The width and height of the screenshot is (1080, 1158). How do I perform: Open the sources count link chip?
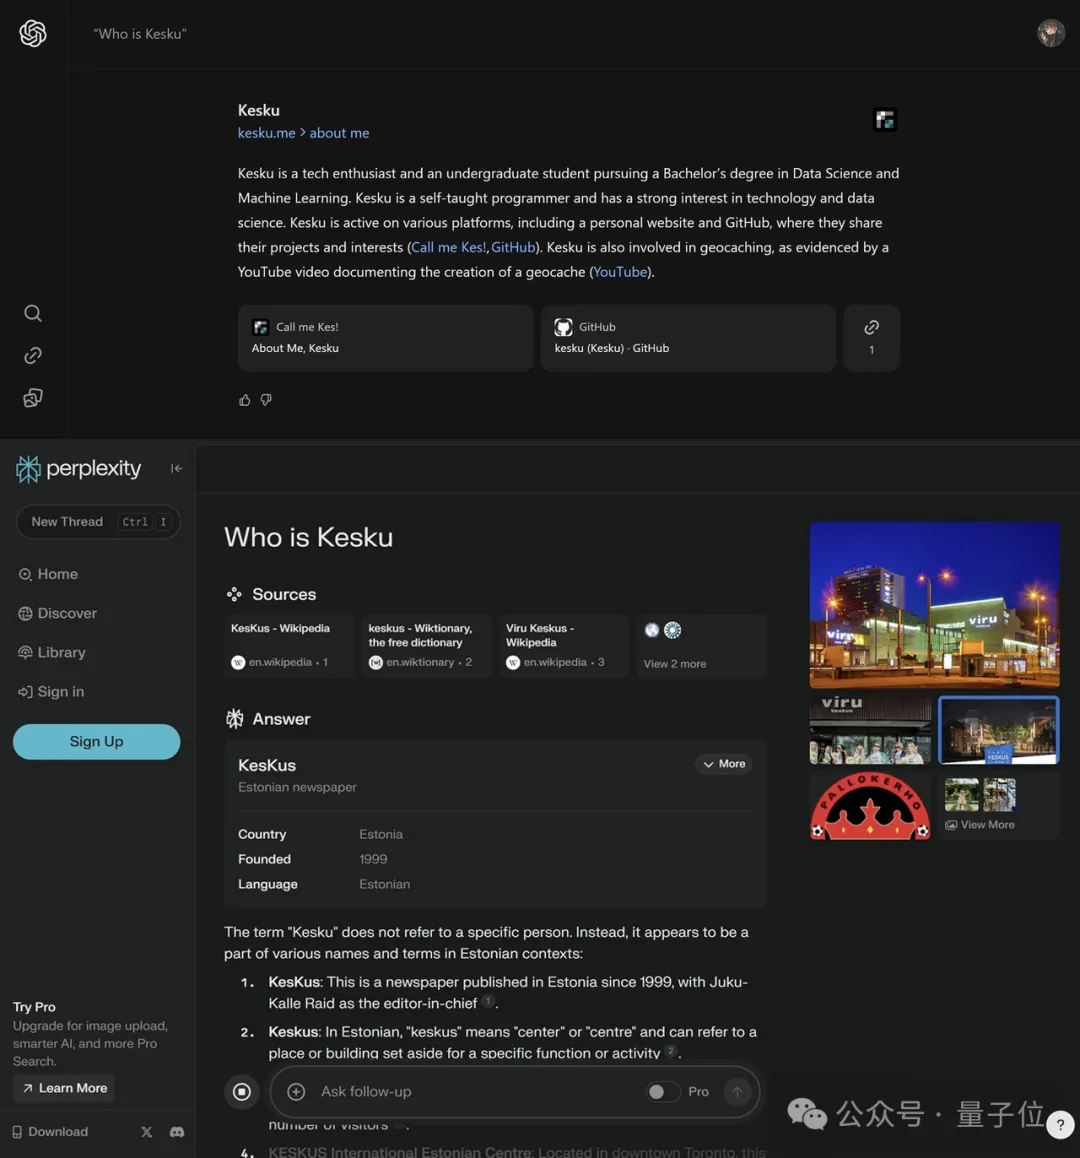pyautogui.click(x=871, y=338)
